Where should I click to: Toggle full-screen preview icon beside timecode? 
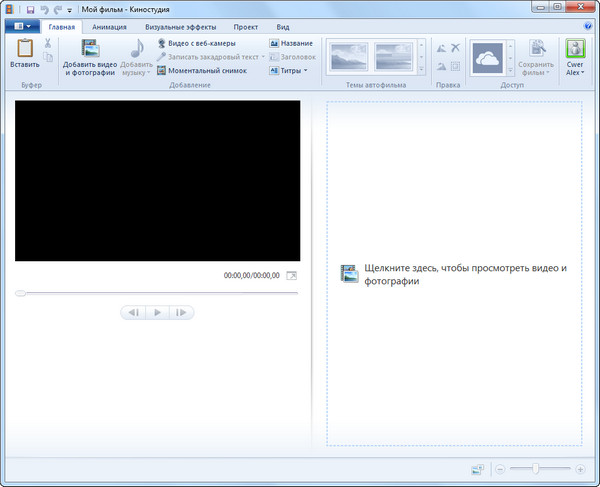[x=292, y=275]
